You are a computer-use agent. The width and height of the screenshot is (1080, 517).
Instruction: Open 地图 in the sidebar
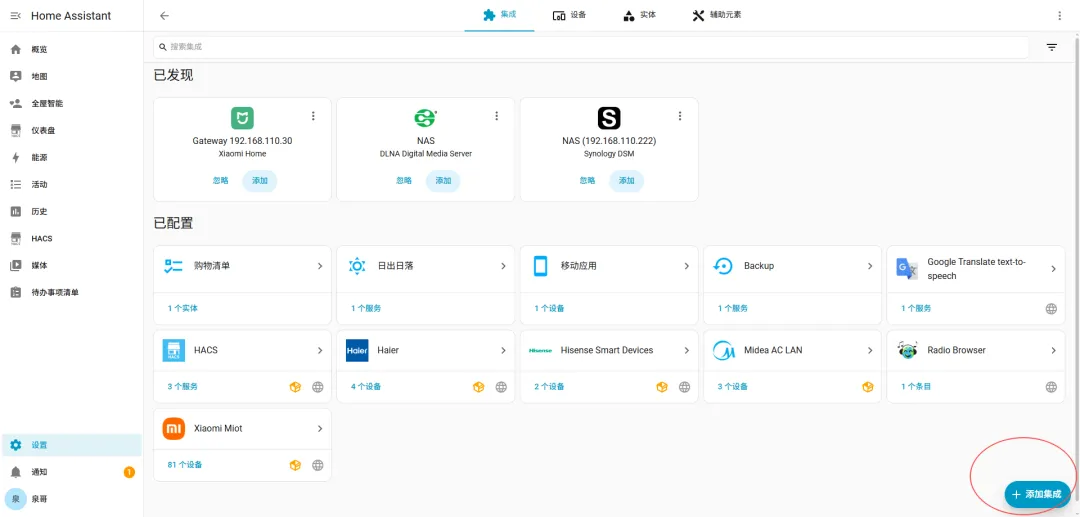(x=72, y=76)
